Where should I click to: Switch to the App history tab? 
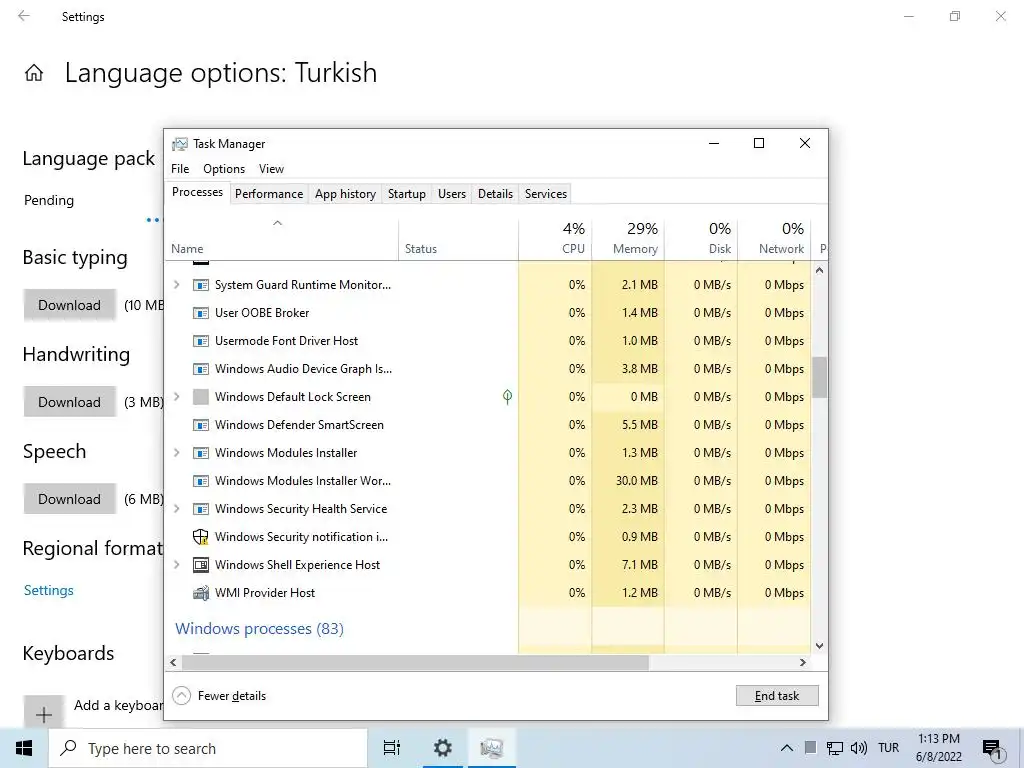click(x=345, y=194)
